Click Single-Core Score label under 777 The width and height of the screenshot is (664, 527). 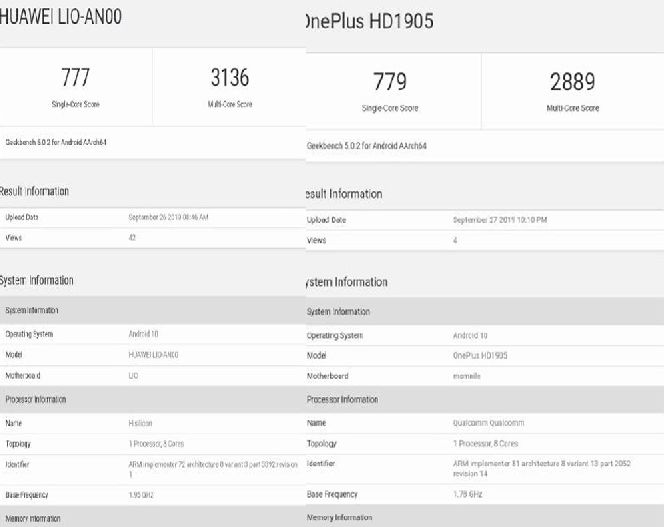pyautogui.click(x=75, y=104)
